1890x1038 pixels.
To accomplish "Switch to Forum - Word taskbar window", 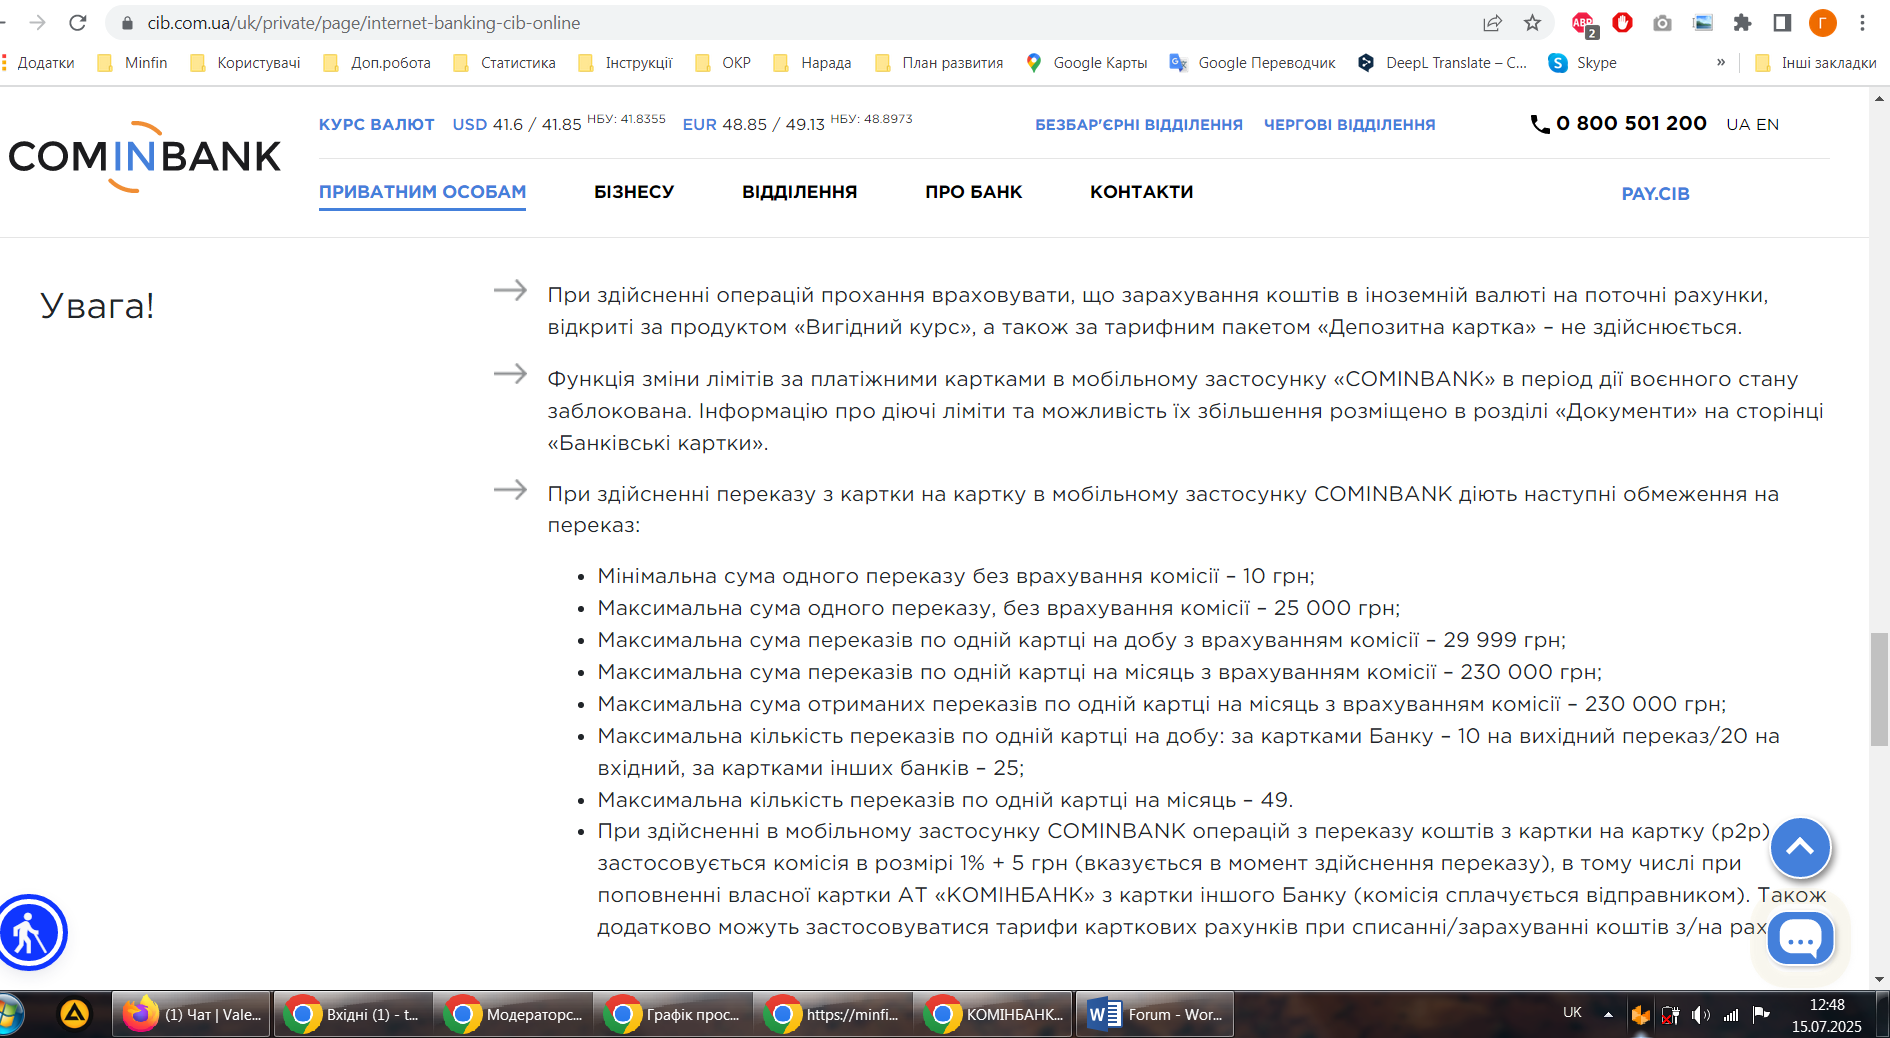I will click(1154, 1014).
